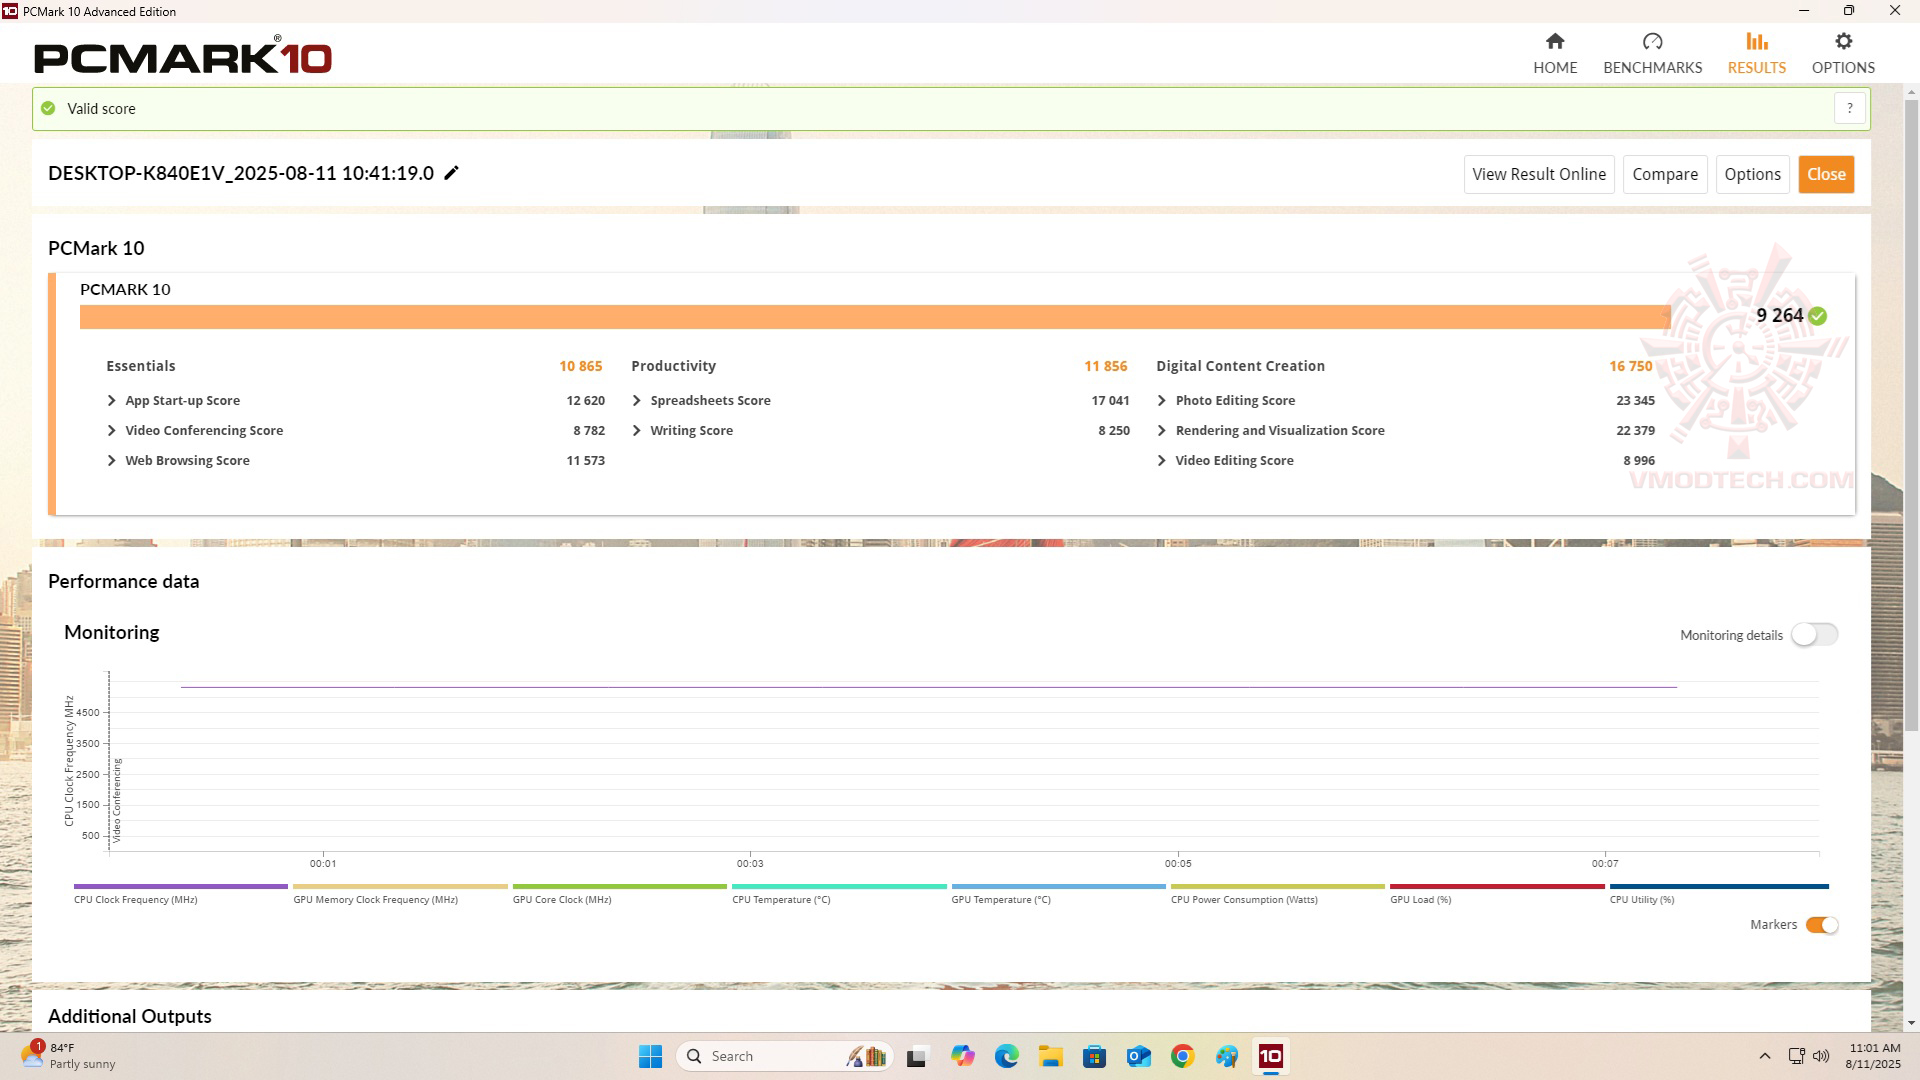Expand App Start-up Score details
This screenshot has height=1080, width=1920.
[x=112, y=400]
